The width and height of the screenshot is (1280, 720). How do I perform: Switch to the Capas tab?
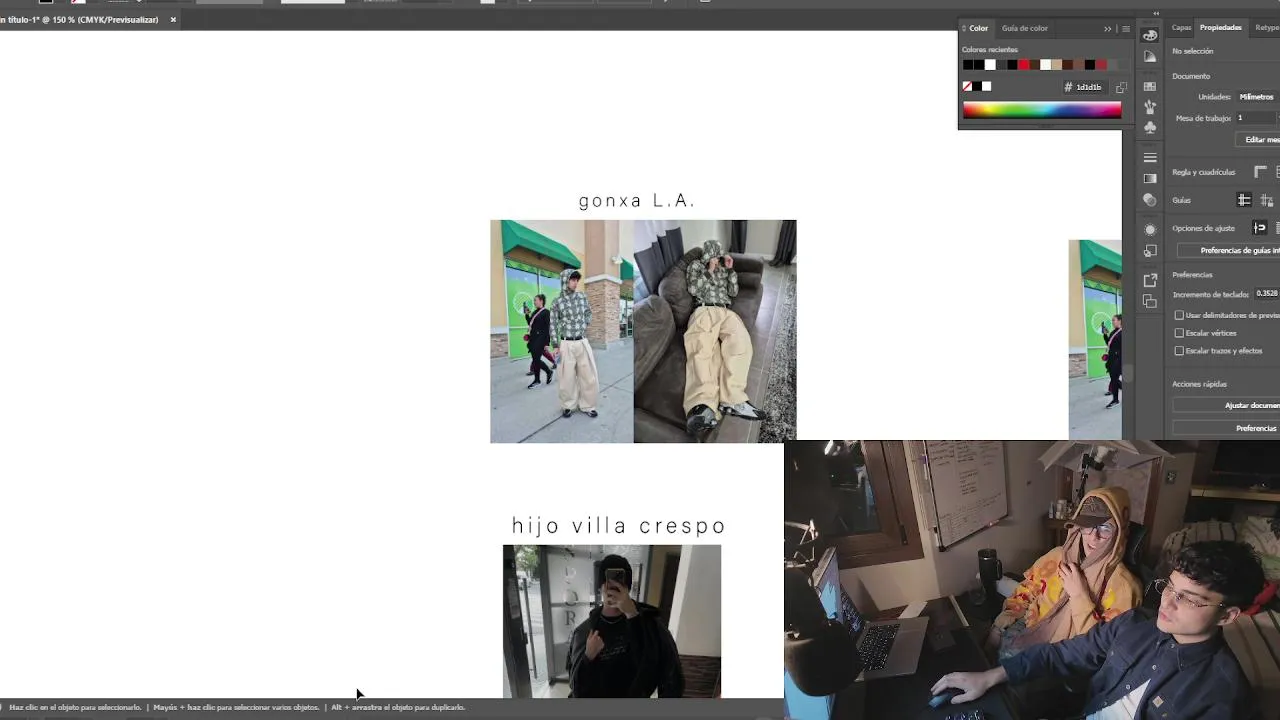1181,28
